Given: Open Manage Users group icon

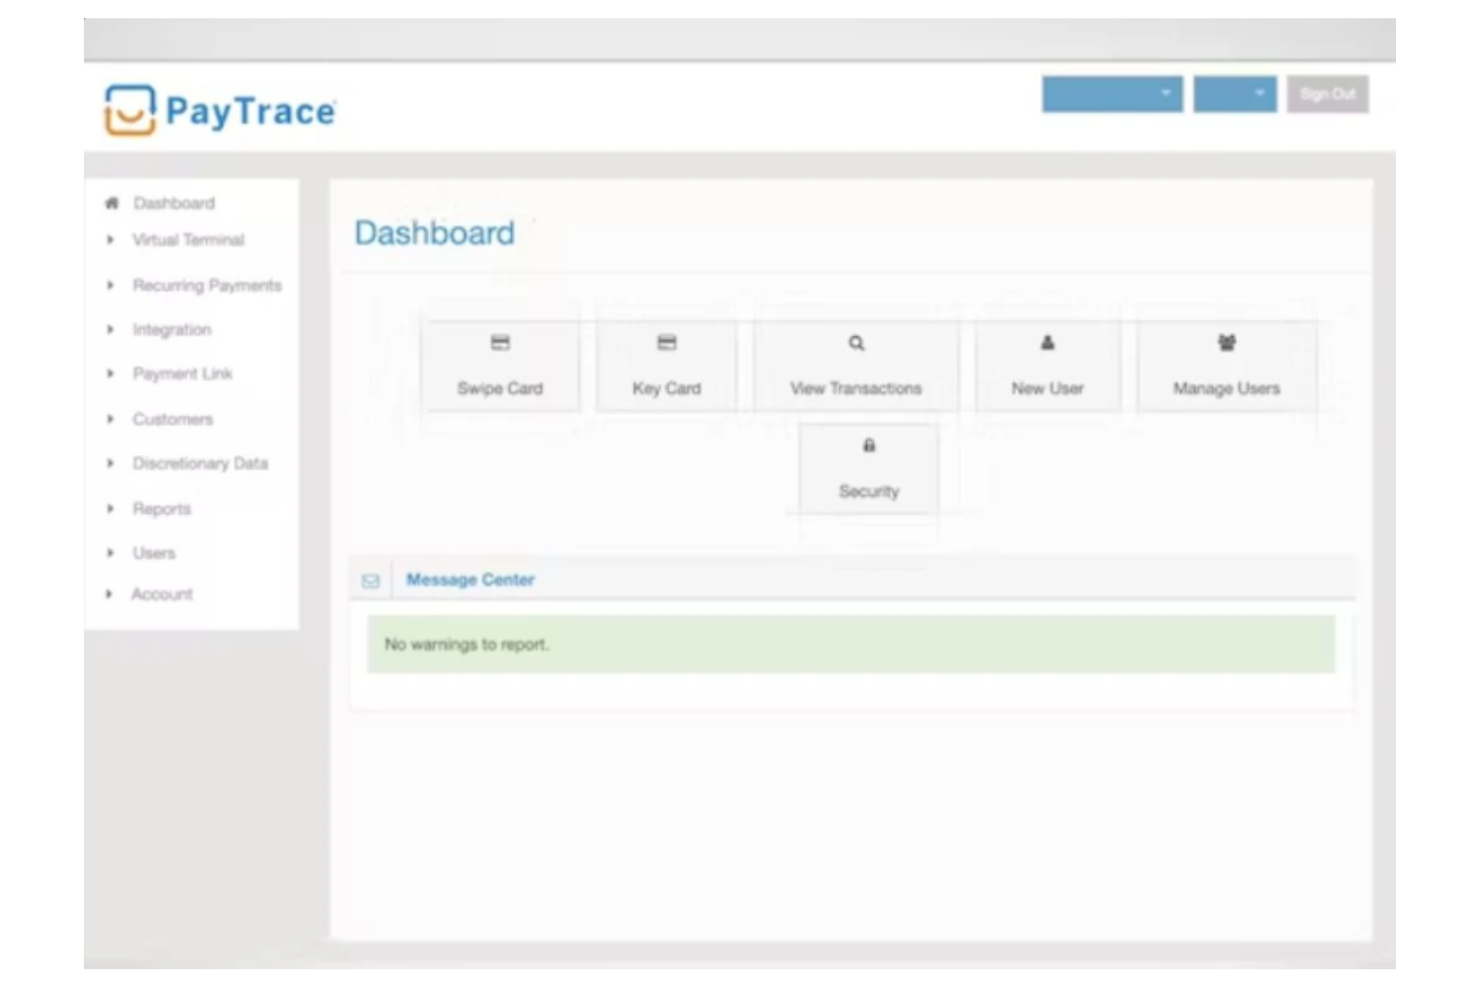Looking at the screenshot, I should click(x=1227, y=343).
